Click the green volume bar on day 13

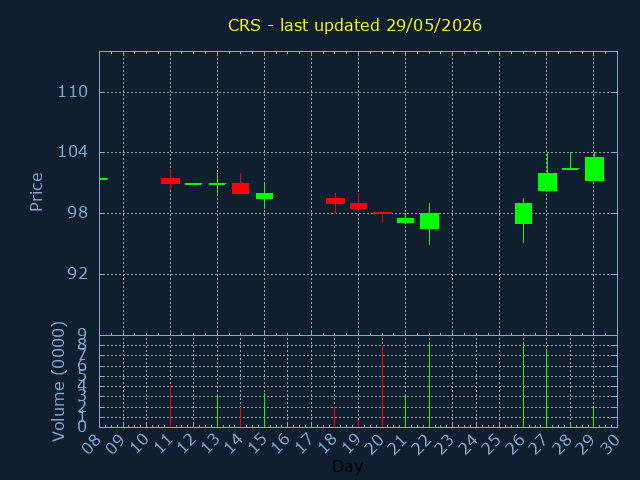pyautogui.click(x=217, y=411)
